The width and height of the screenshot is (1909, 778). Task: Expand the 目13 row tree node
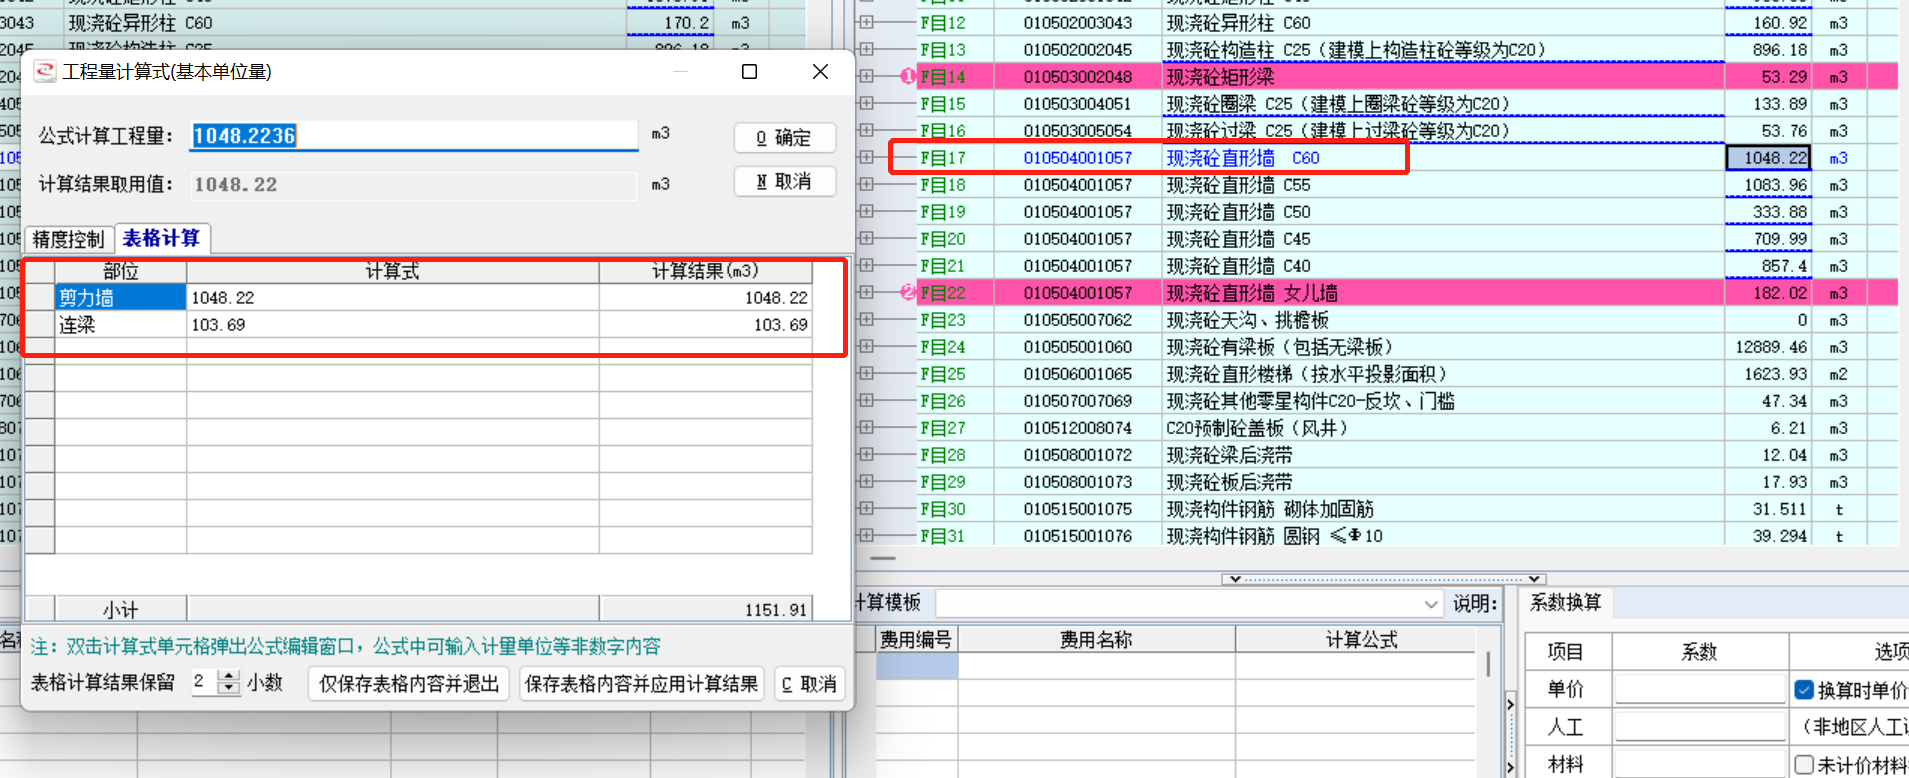point(866,49)
